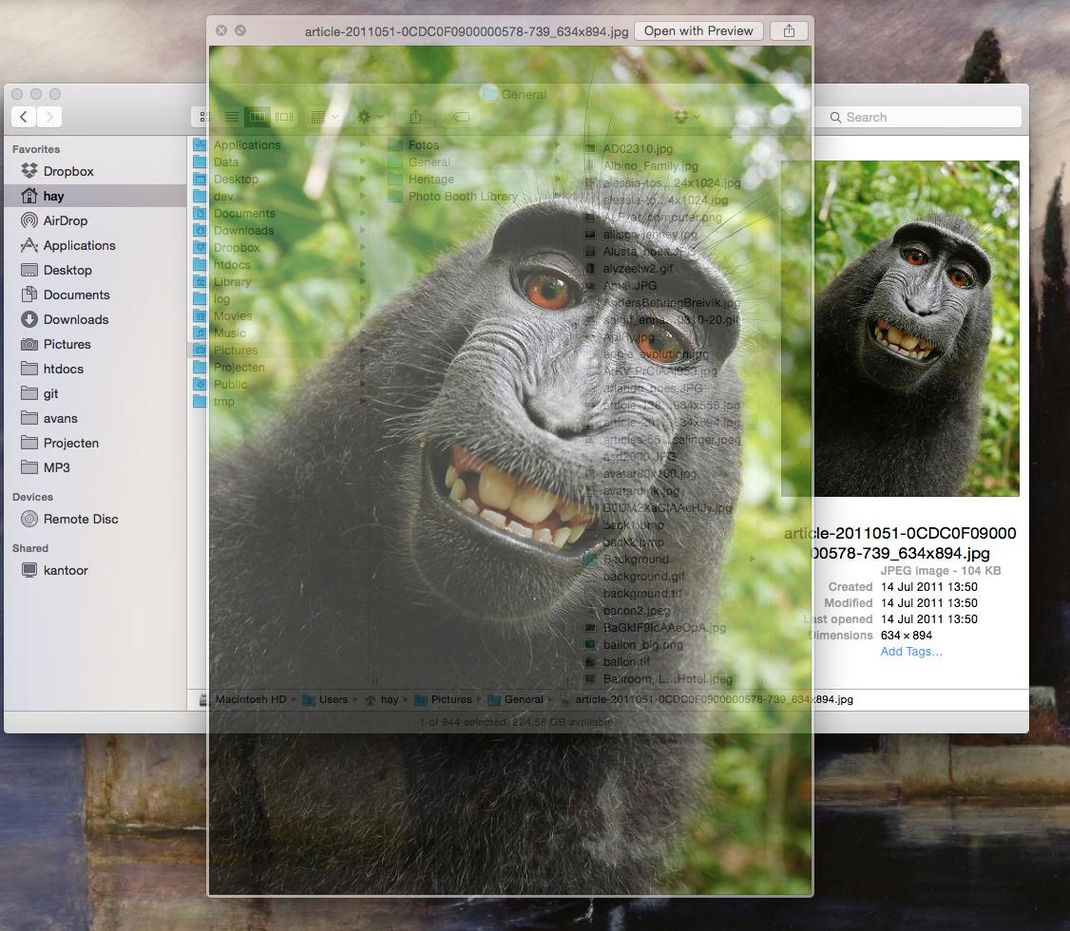Image resolution: width=1070 pixels, height=931 pixels.
Task: Select Remote Disc under Devices
Action: (95, 519)
